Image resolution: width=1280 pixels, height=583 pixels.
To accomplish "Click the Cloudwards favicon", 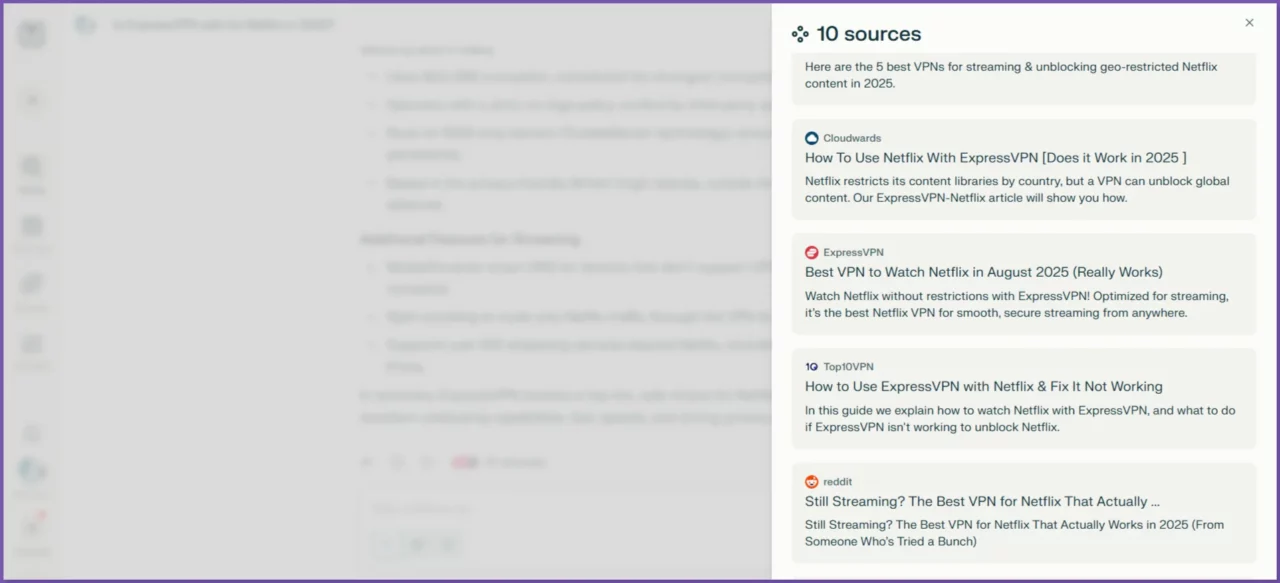I will [x=812, y=138].
